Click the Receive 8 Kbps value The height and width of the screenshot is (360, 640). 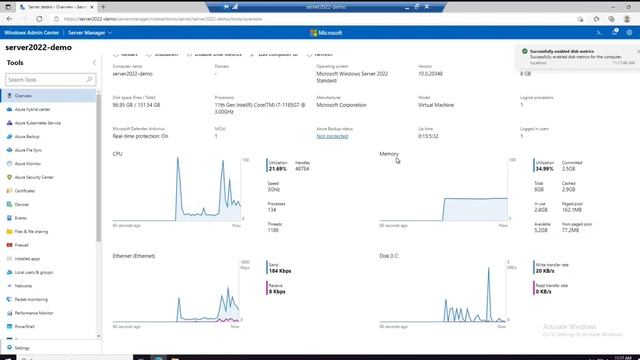[x=277, y=291]
